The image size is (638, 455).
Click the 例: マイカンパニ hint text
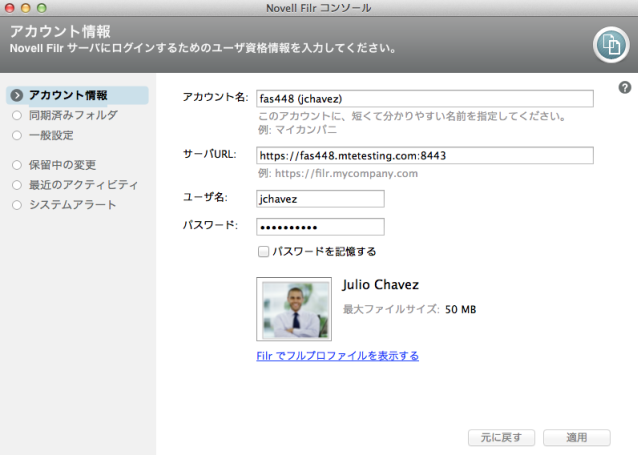tap(297, 130)
